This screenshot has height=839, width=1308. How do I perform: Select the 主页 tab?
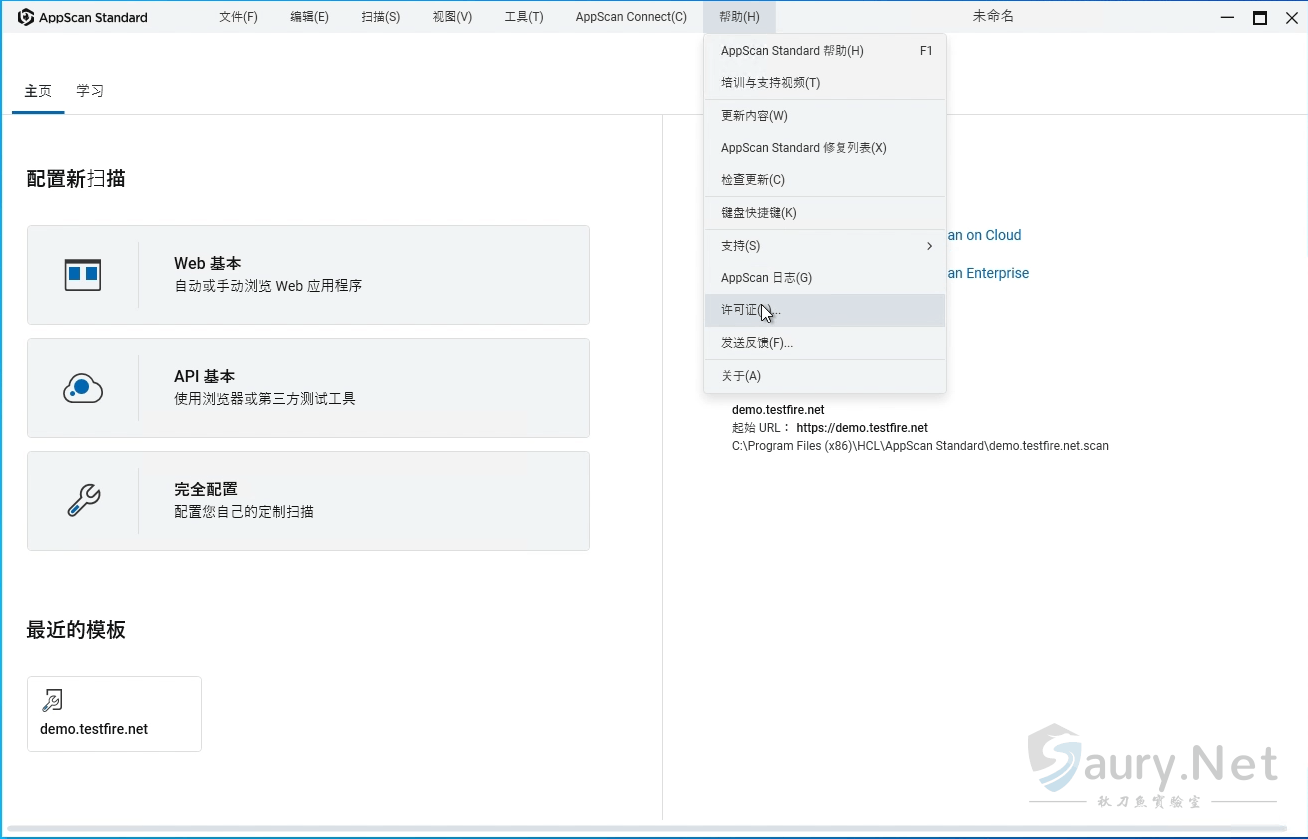pyautogui.click(x=38, y=90)
